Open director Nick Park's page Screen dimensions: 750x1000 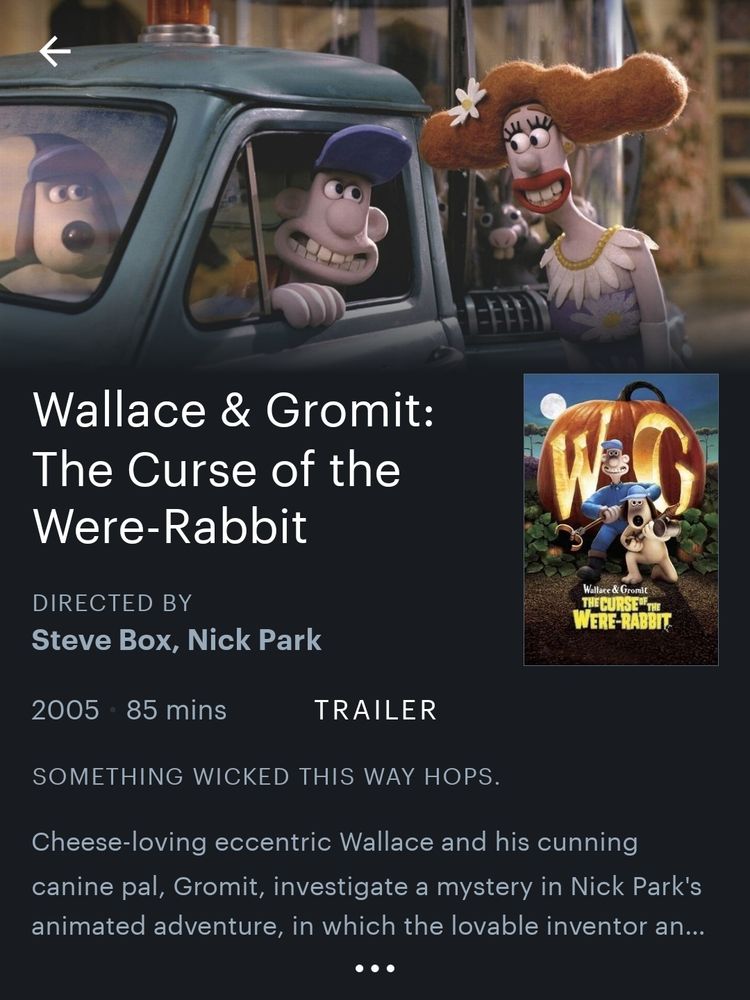pyautogui.click(x=254, y=640)
